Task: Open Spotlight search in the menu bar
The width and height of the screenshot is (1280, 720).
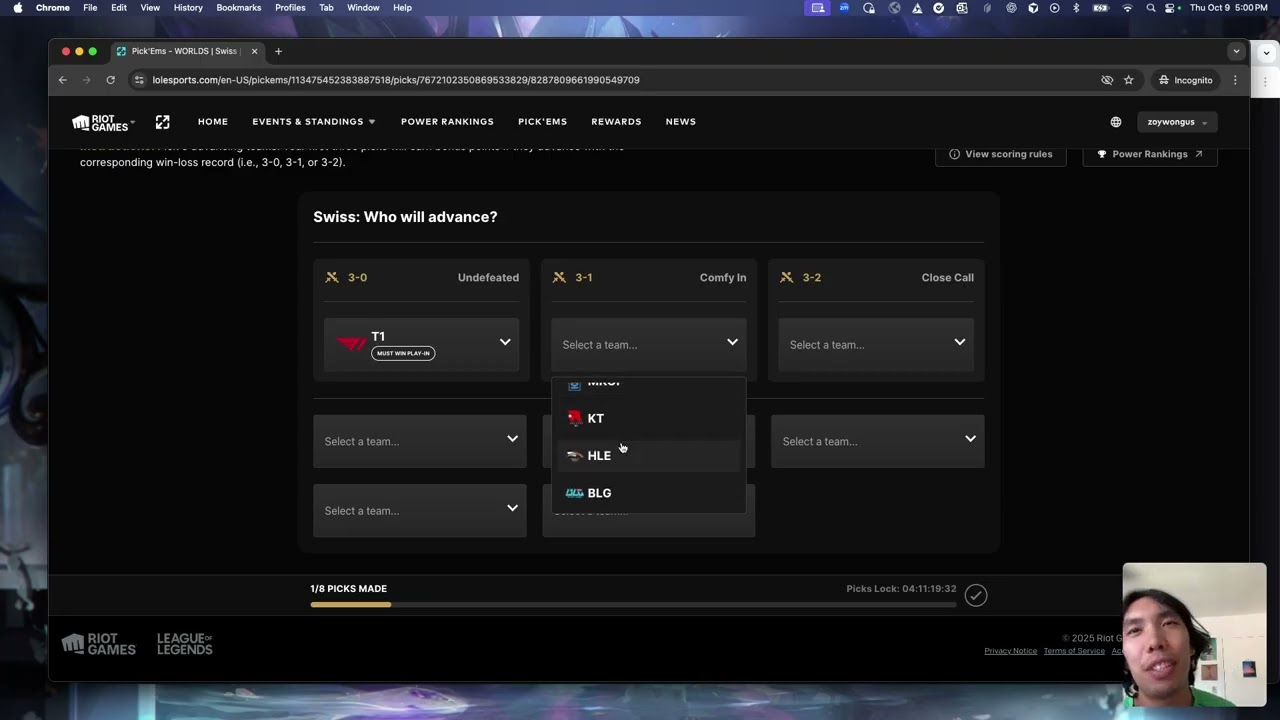Action: [1150, 8]
